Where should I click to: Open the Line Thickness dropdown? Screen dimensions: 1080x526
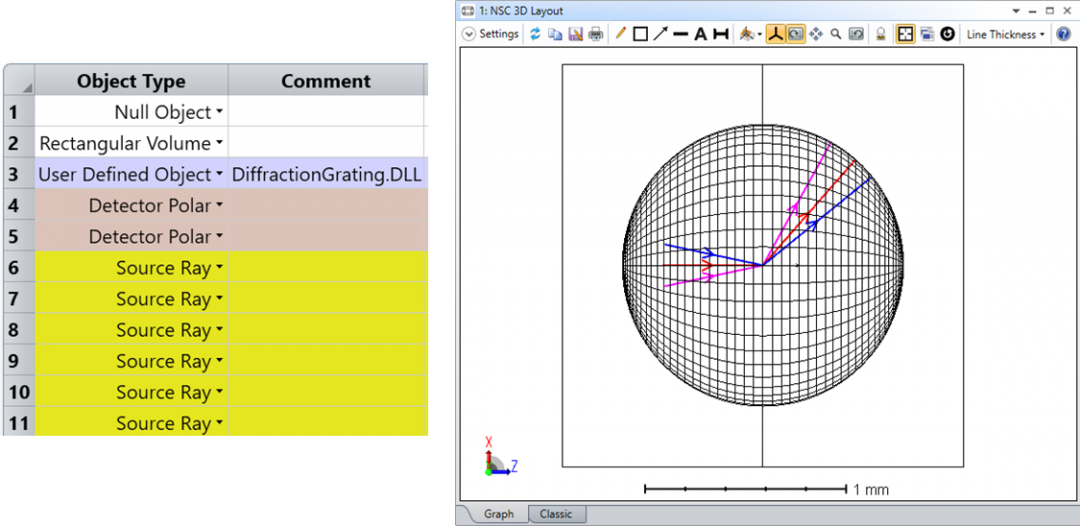(1005, 34)
